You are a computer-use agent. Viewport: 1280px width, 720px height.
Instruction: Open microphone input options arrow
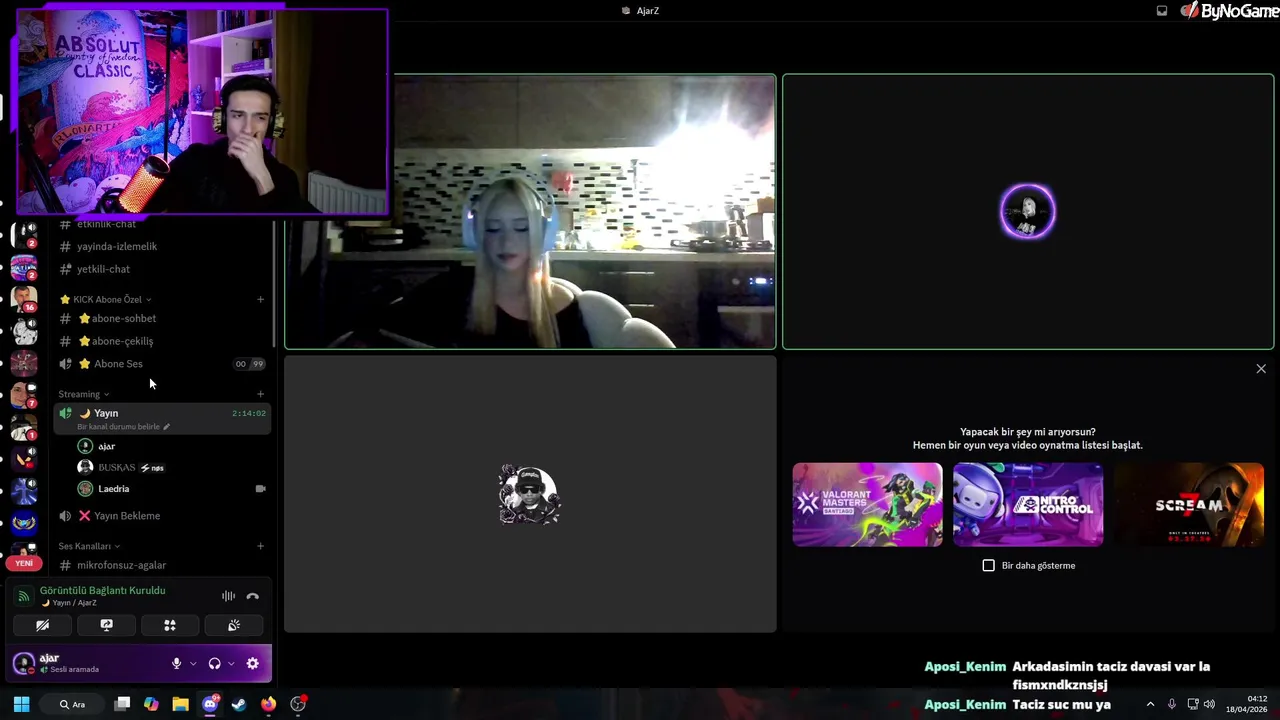click(x=193, y=664)
